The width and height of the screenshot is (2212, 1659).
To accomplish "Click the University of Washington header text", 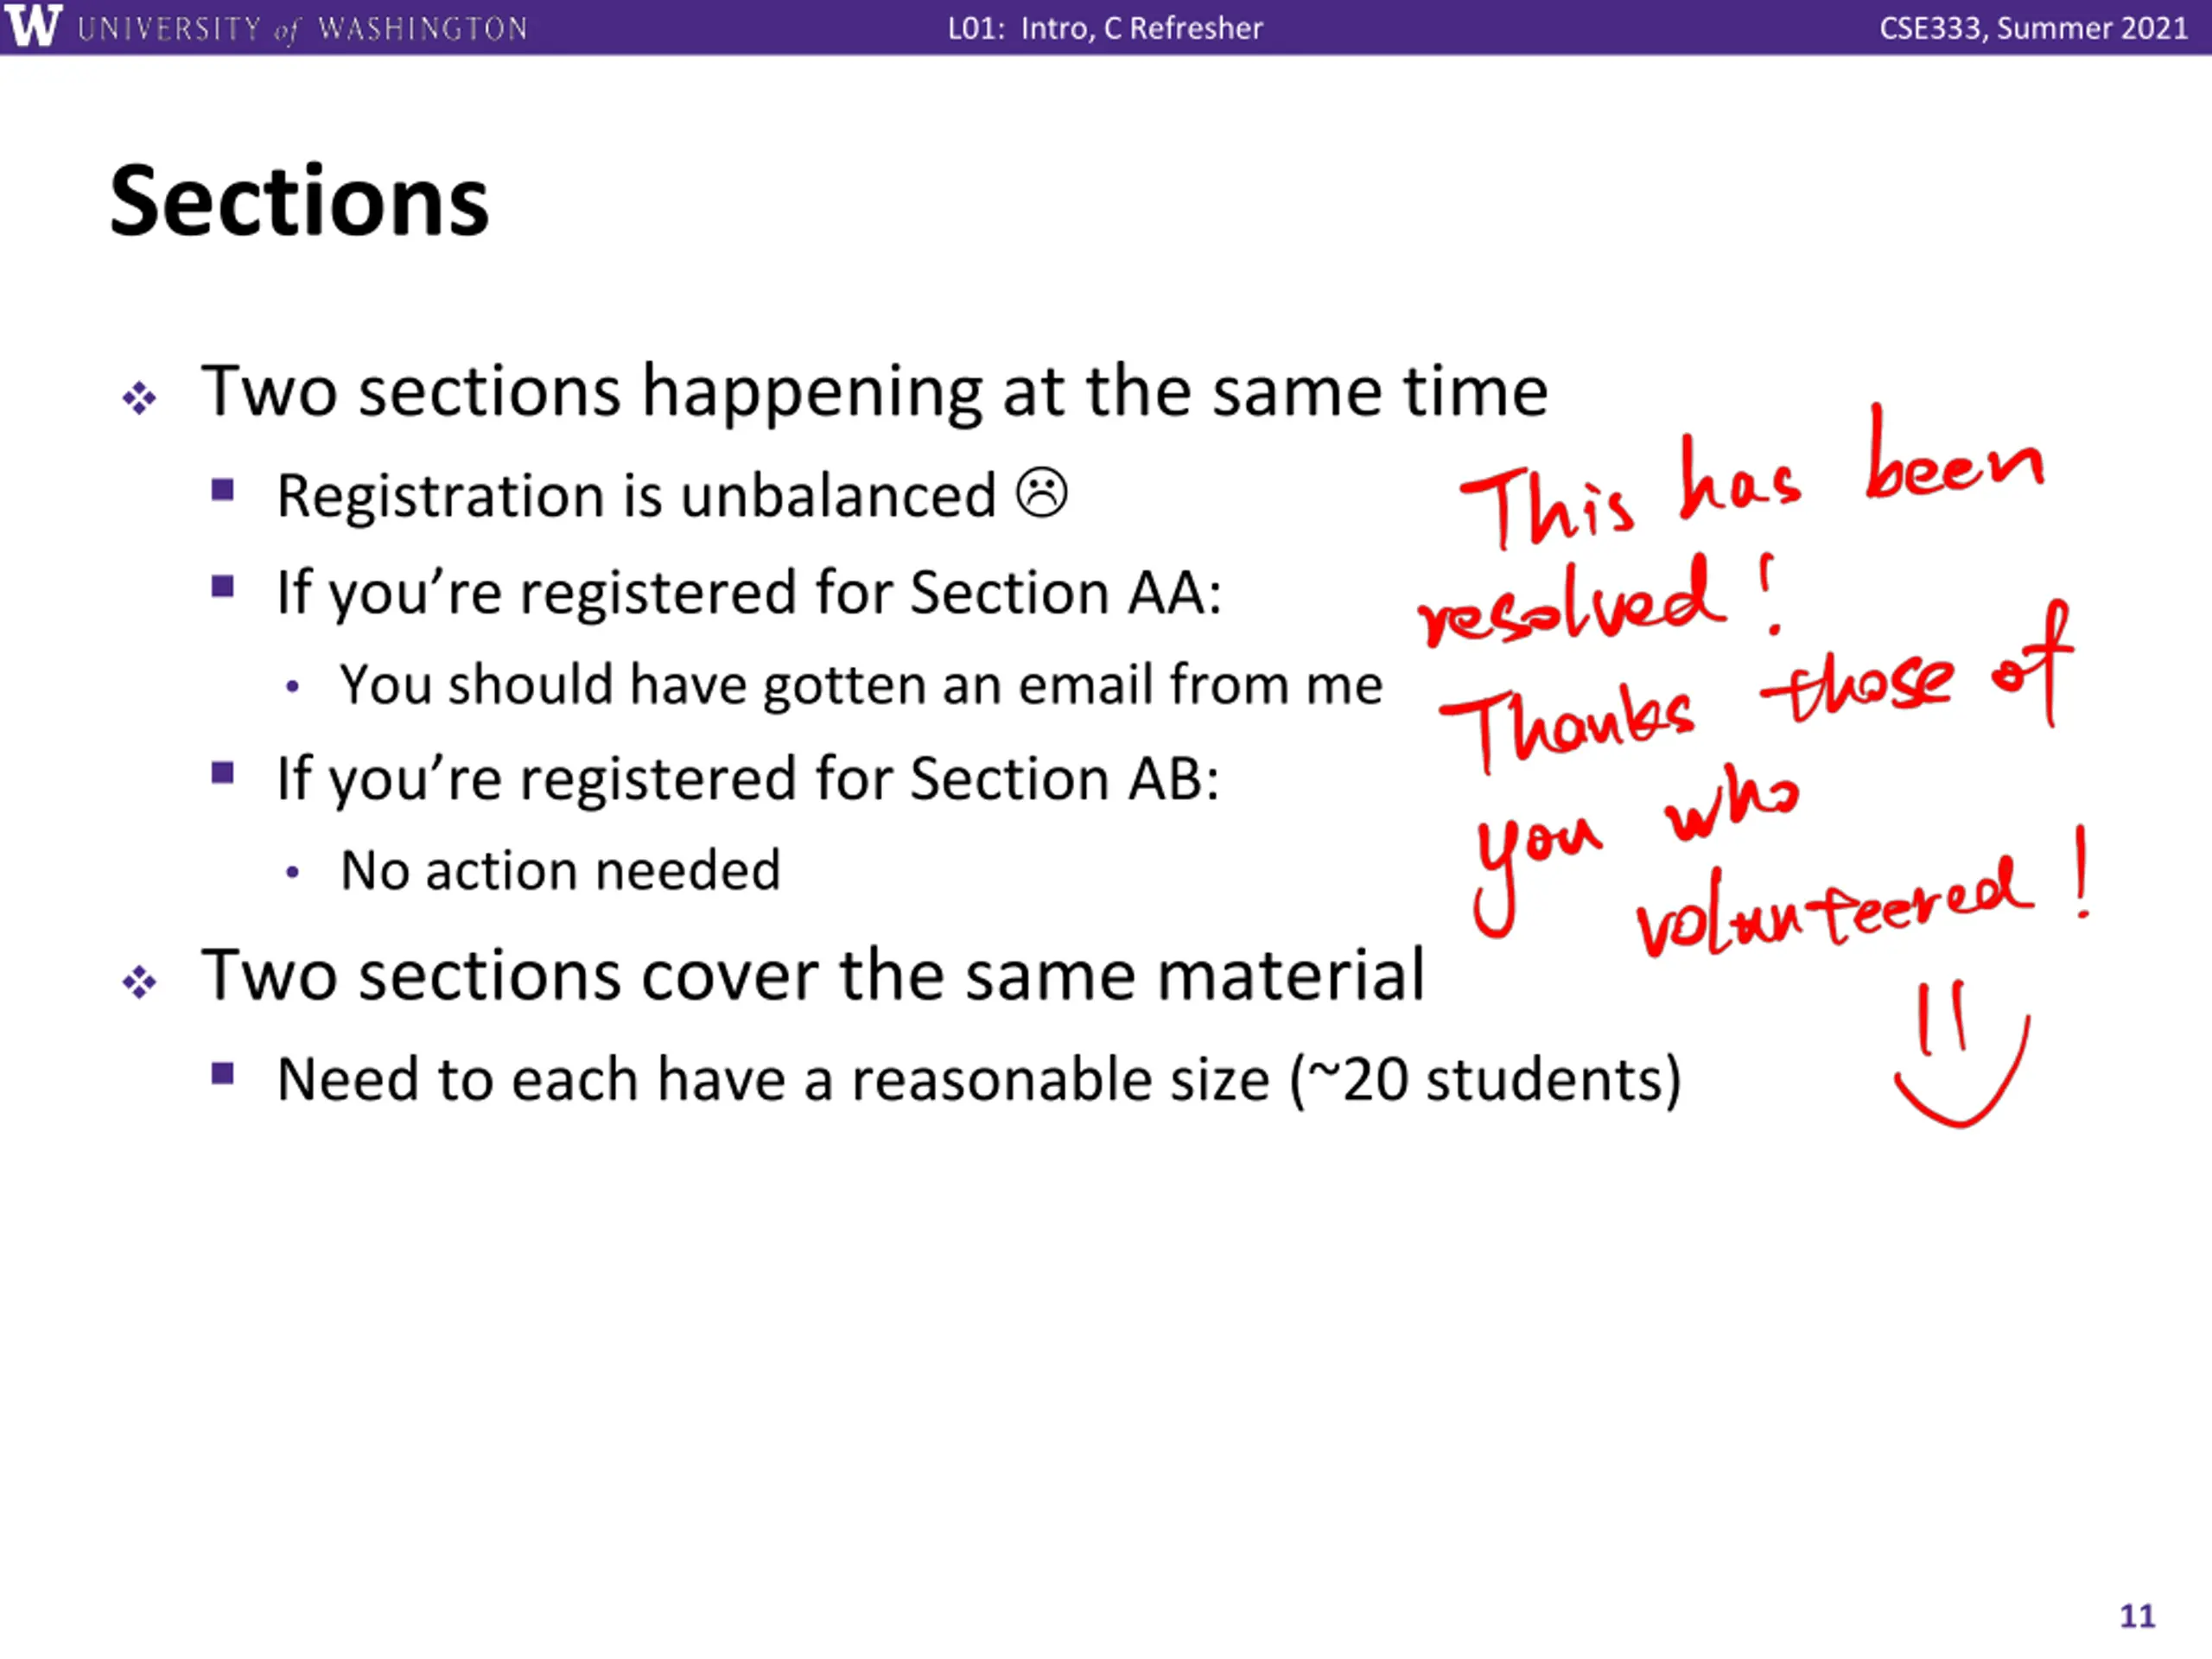I will (x=302, y=29).
